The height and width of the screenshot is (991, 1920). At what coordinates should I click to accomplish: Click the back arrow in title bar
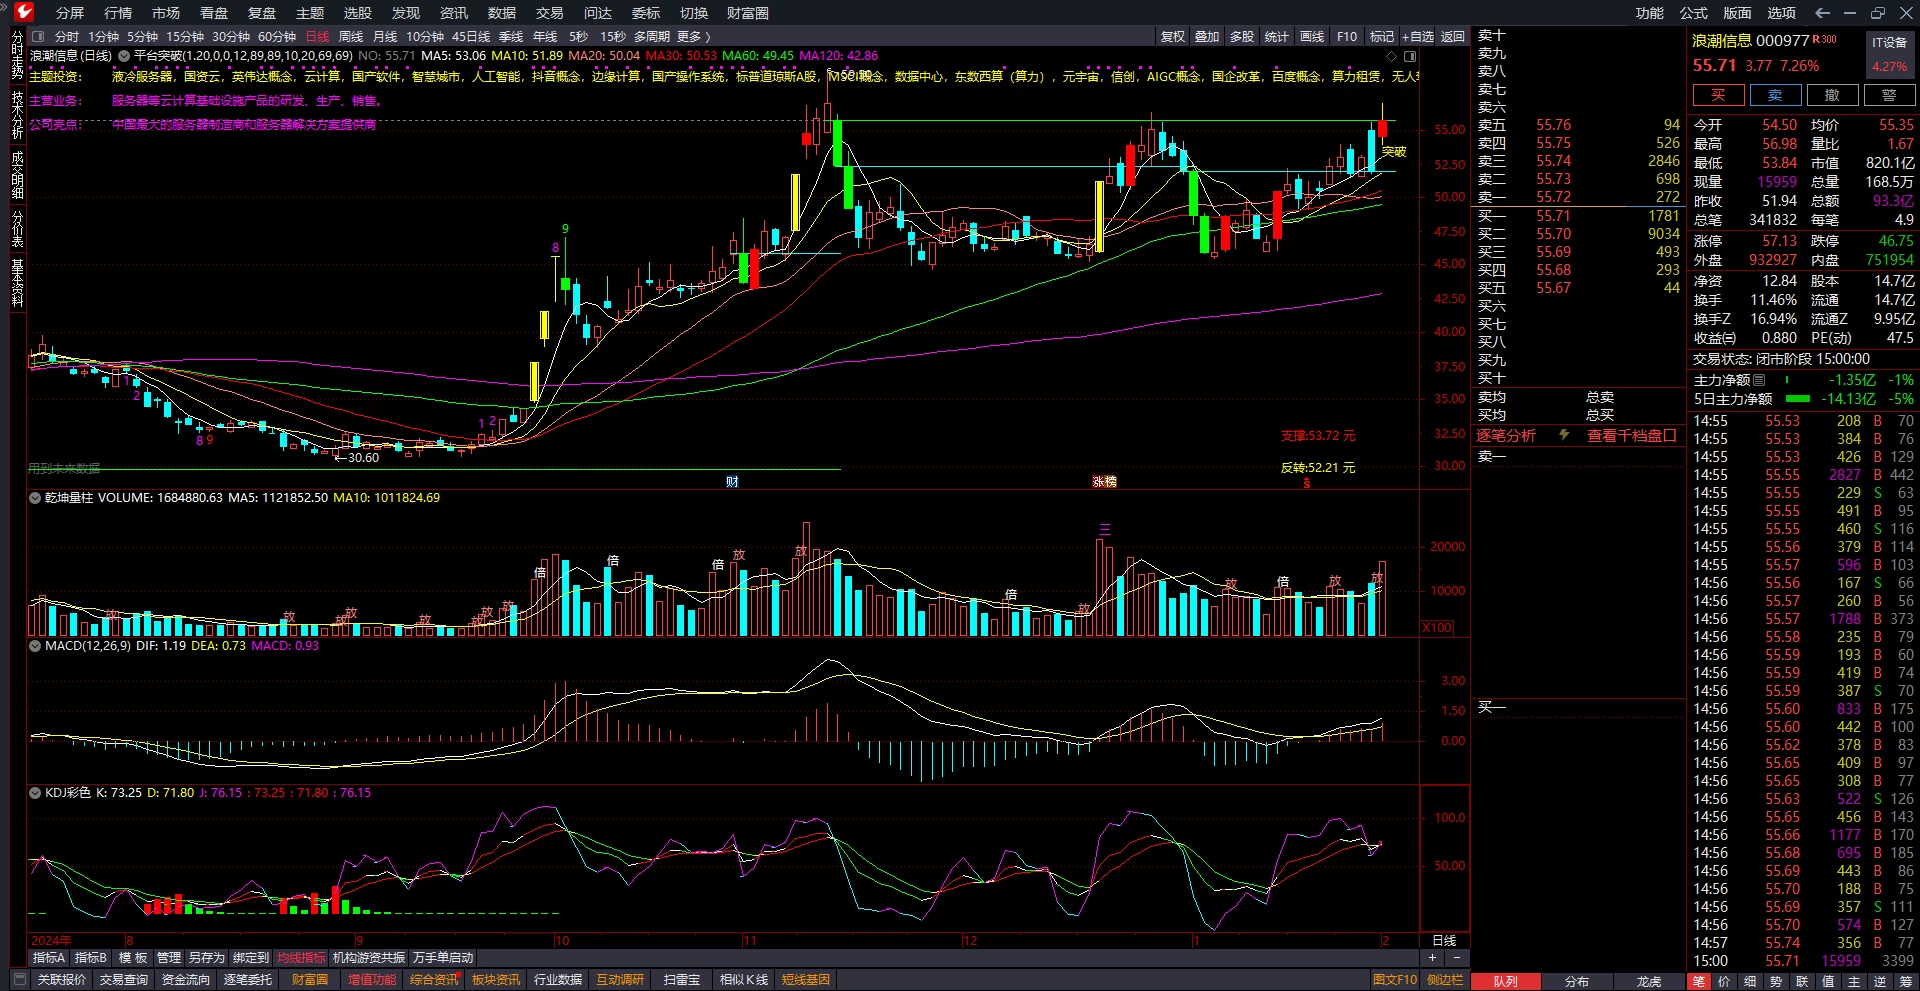tap(1822, 13)
